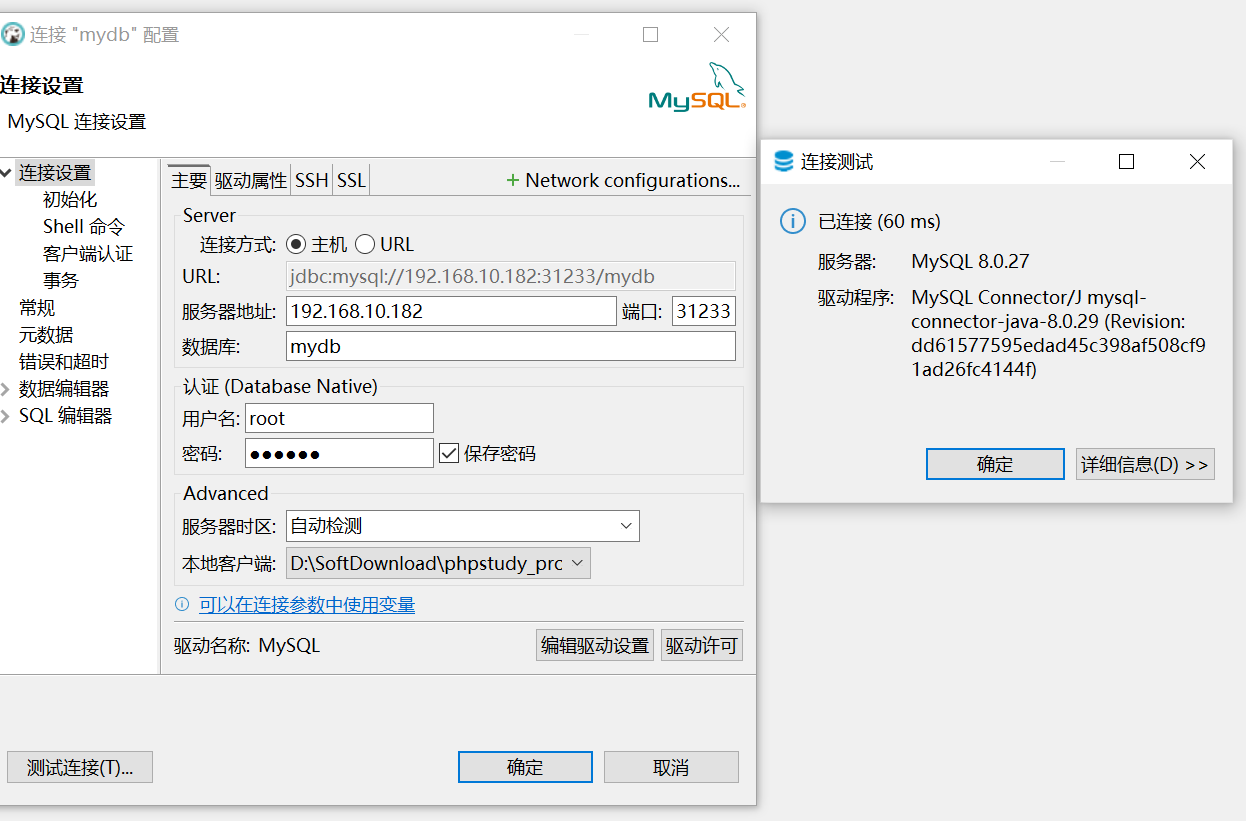1246x821 pixels.
Task: Click the 密码 input field
Action: (x=339, y=453)
